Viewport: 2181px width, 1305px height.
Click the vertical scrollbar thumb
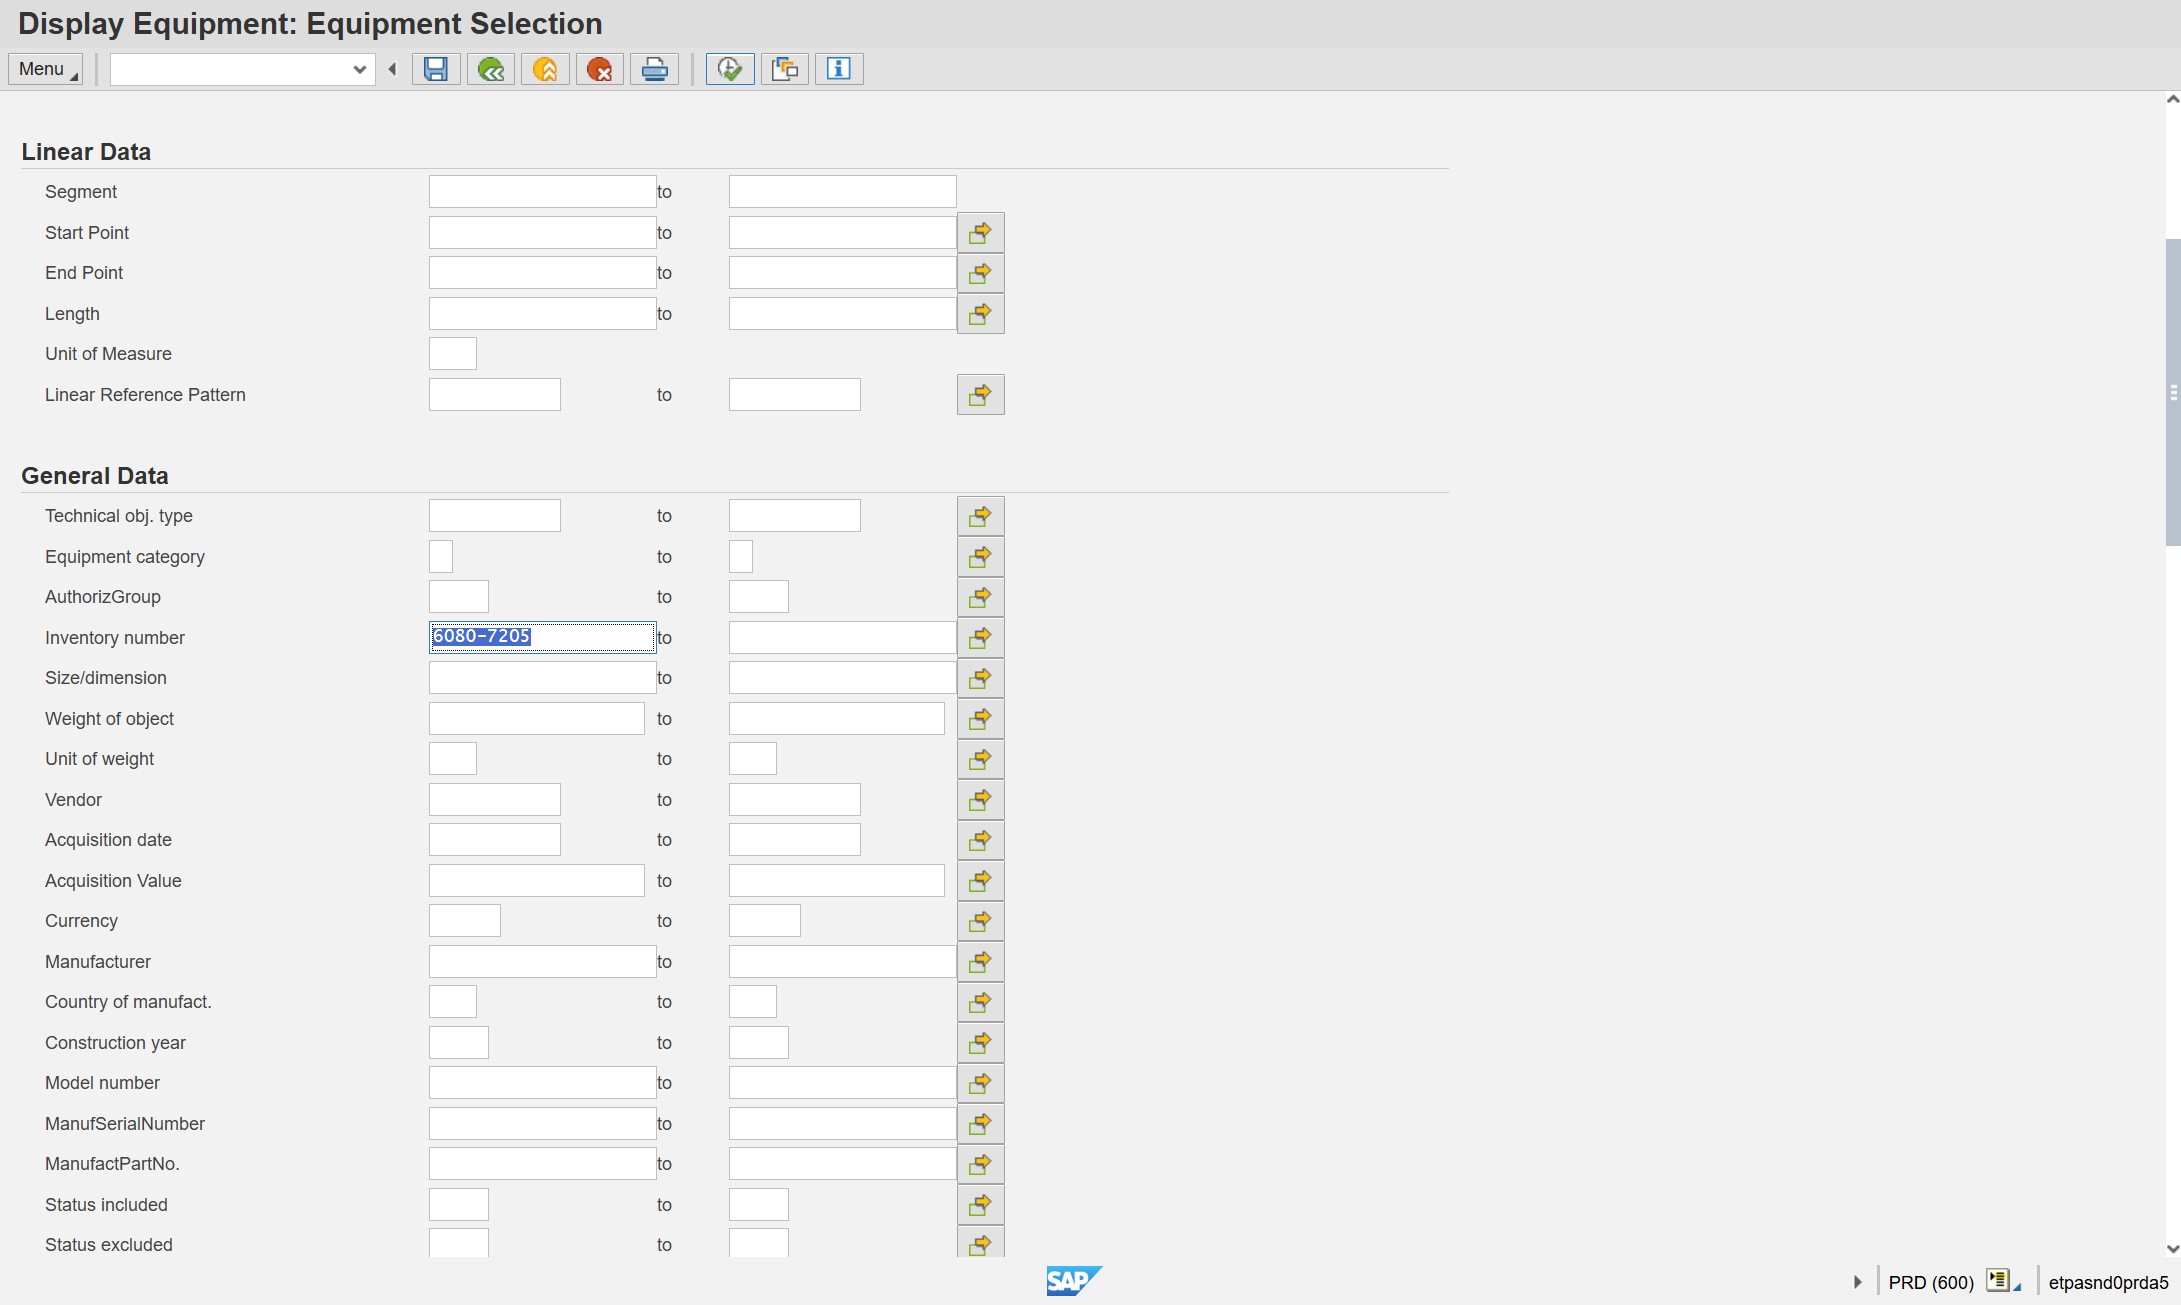point(2172,392)
